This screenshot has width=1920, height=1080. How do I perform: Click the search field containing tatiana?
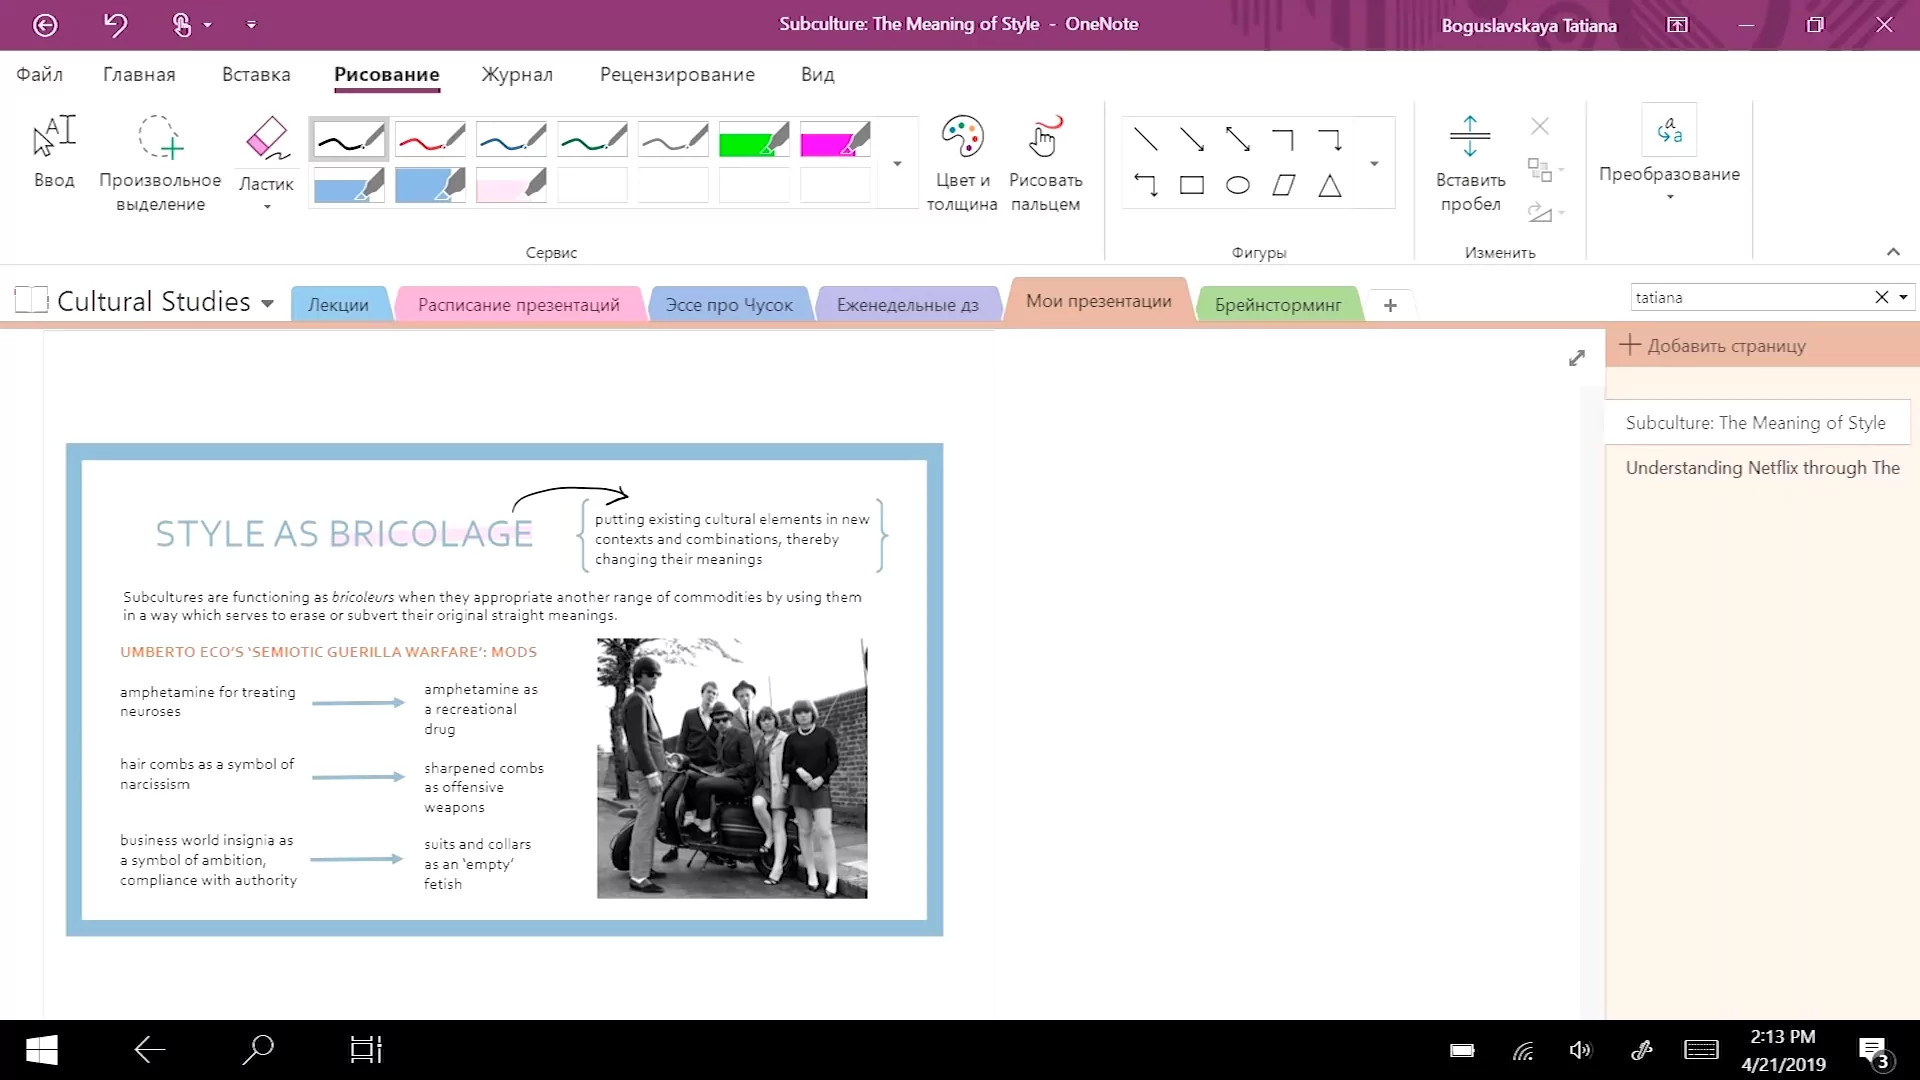(x=1750, y=297)
